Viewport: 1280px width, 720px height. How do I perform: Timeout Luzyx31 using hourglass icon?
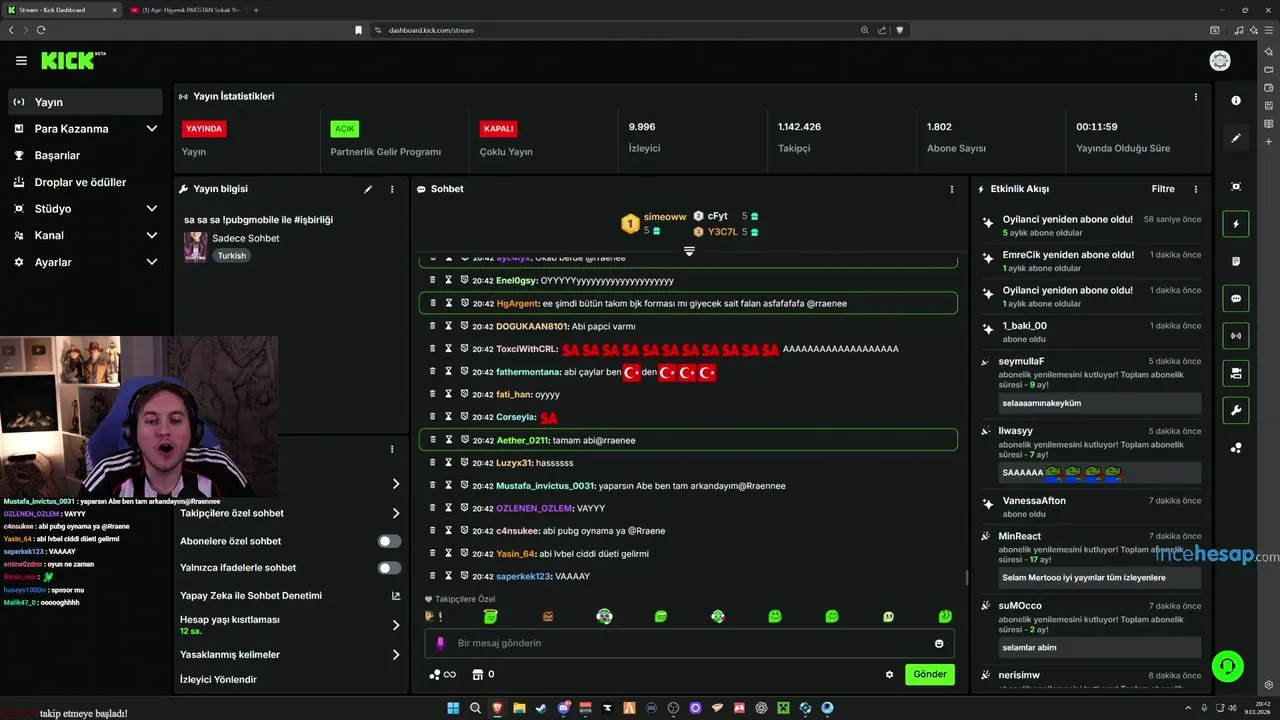click(x=449, y=463)
